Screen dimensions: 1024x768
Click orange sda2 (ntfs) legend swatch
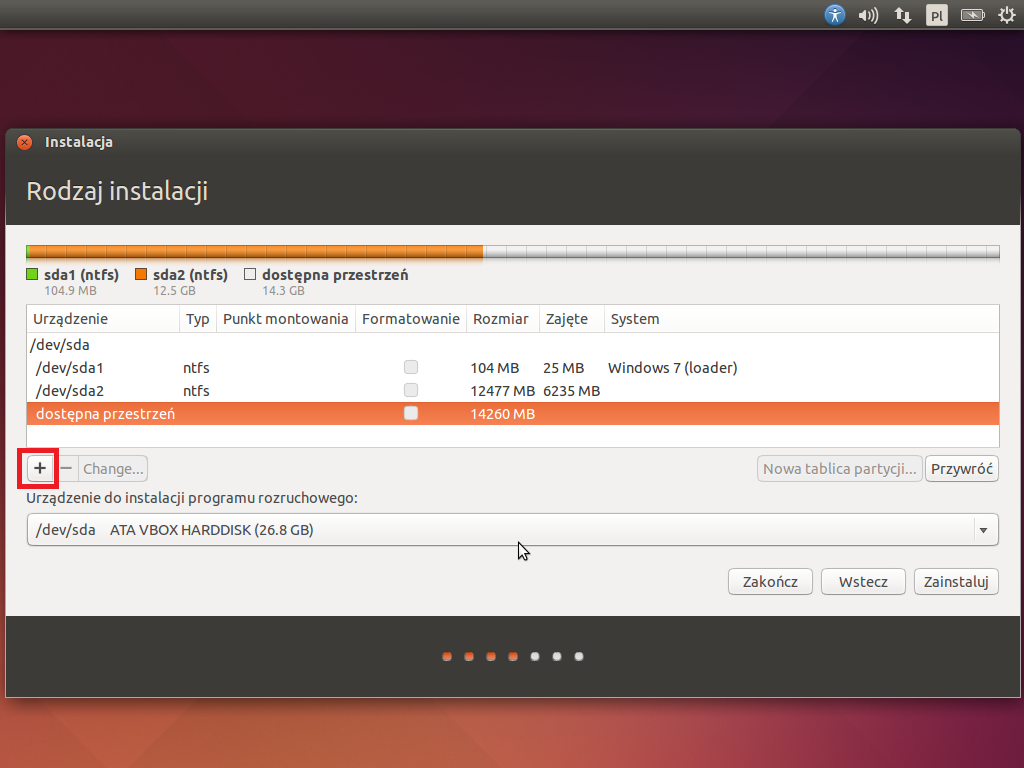(x=141, y=274)
